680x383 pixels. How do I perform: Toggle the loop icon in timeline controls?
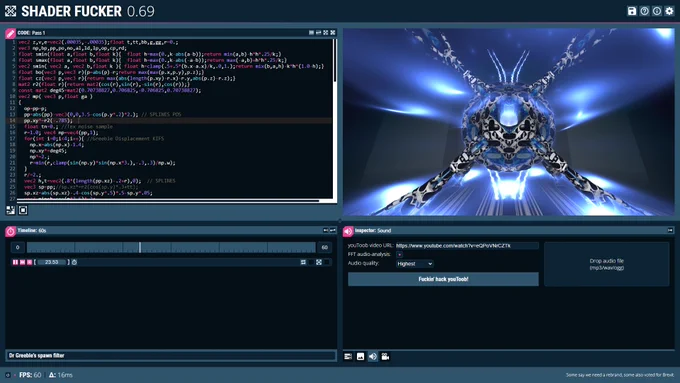[x=303, y=262]
